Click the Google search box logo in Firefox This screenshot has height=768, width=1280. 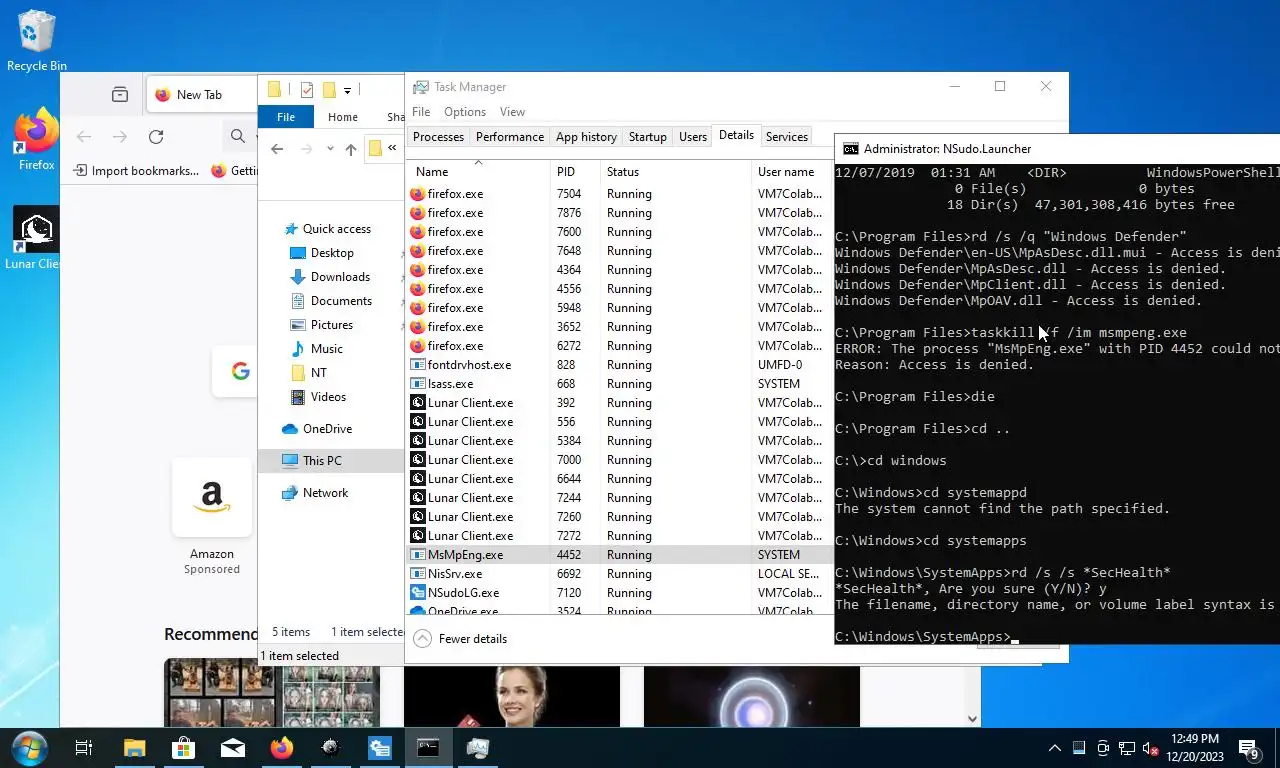(x=240, y=372)
